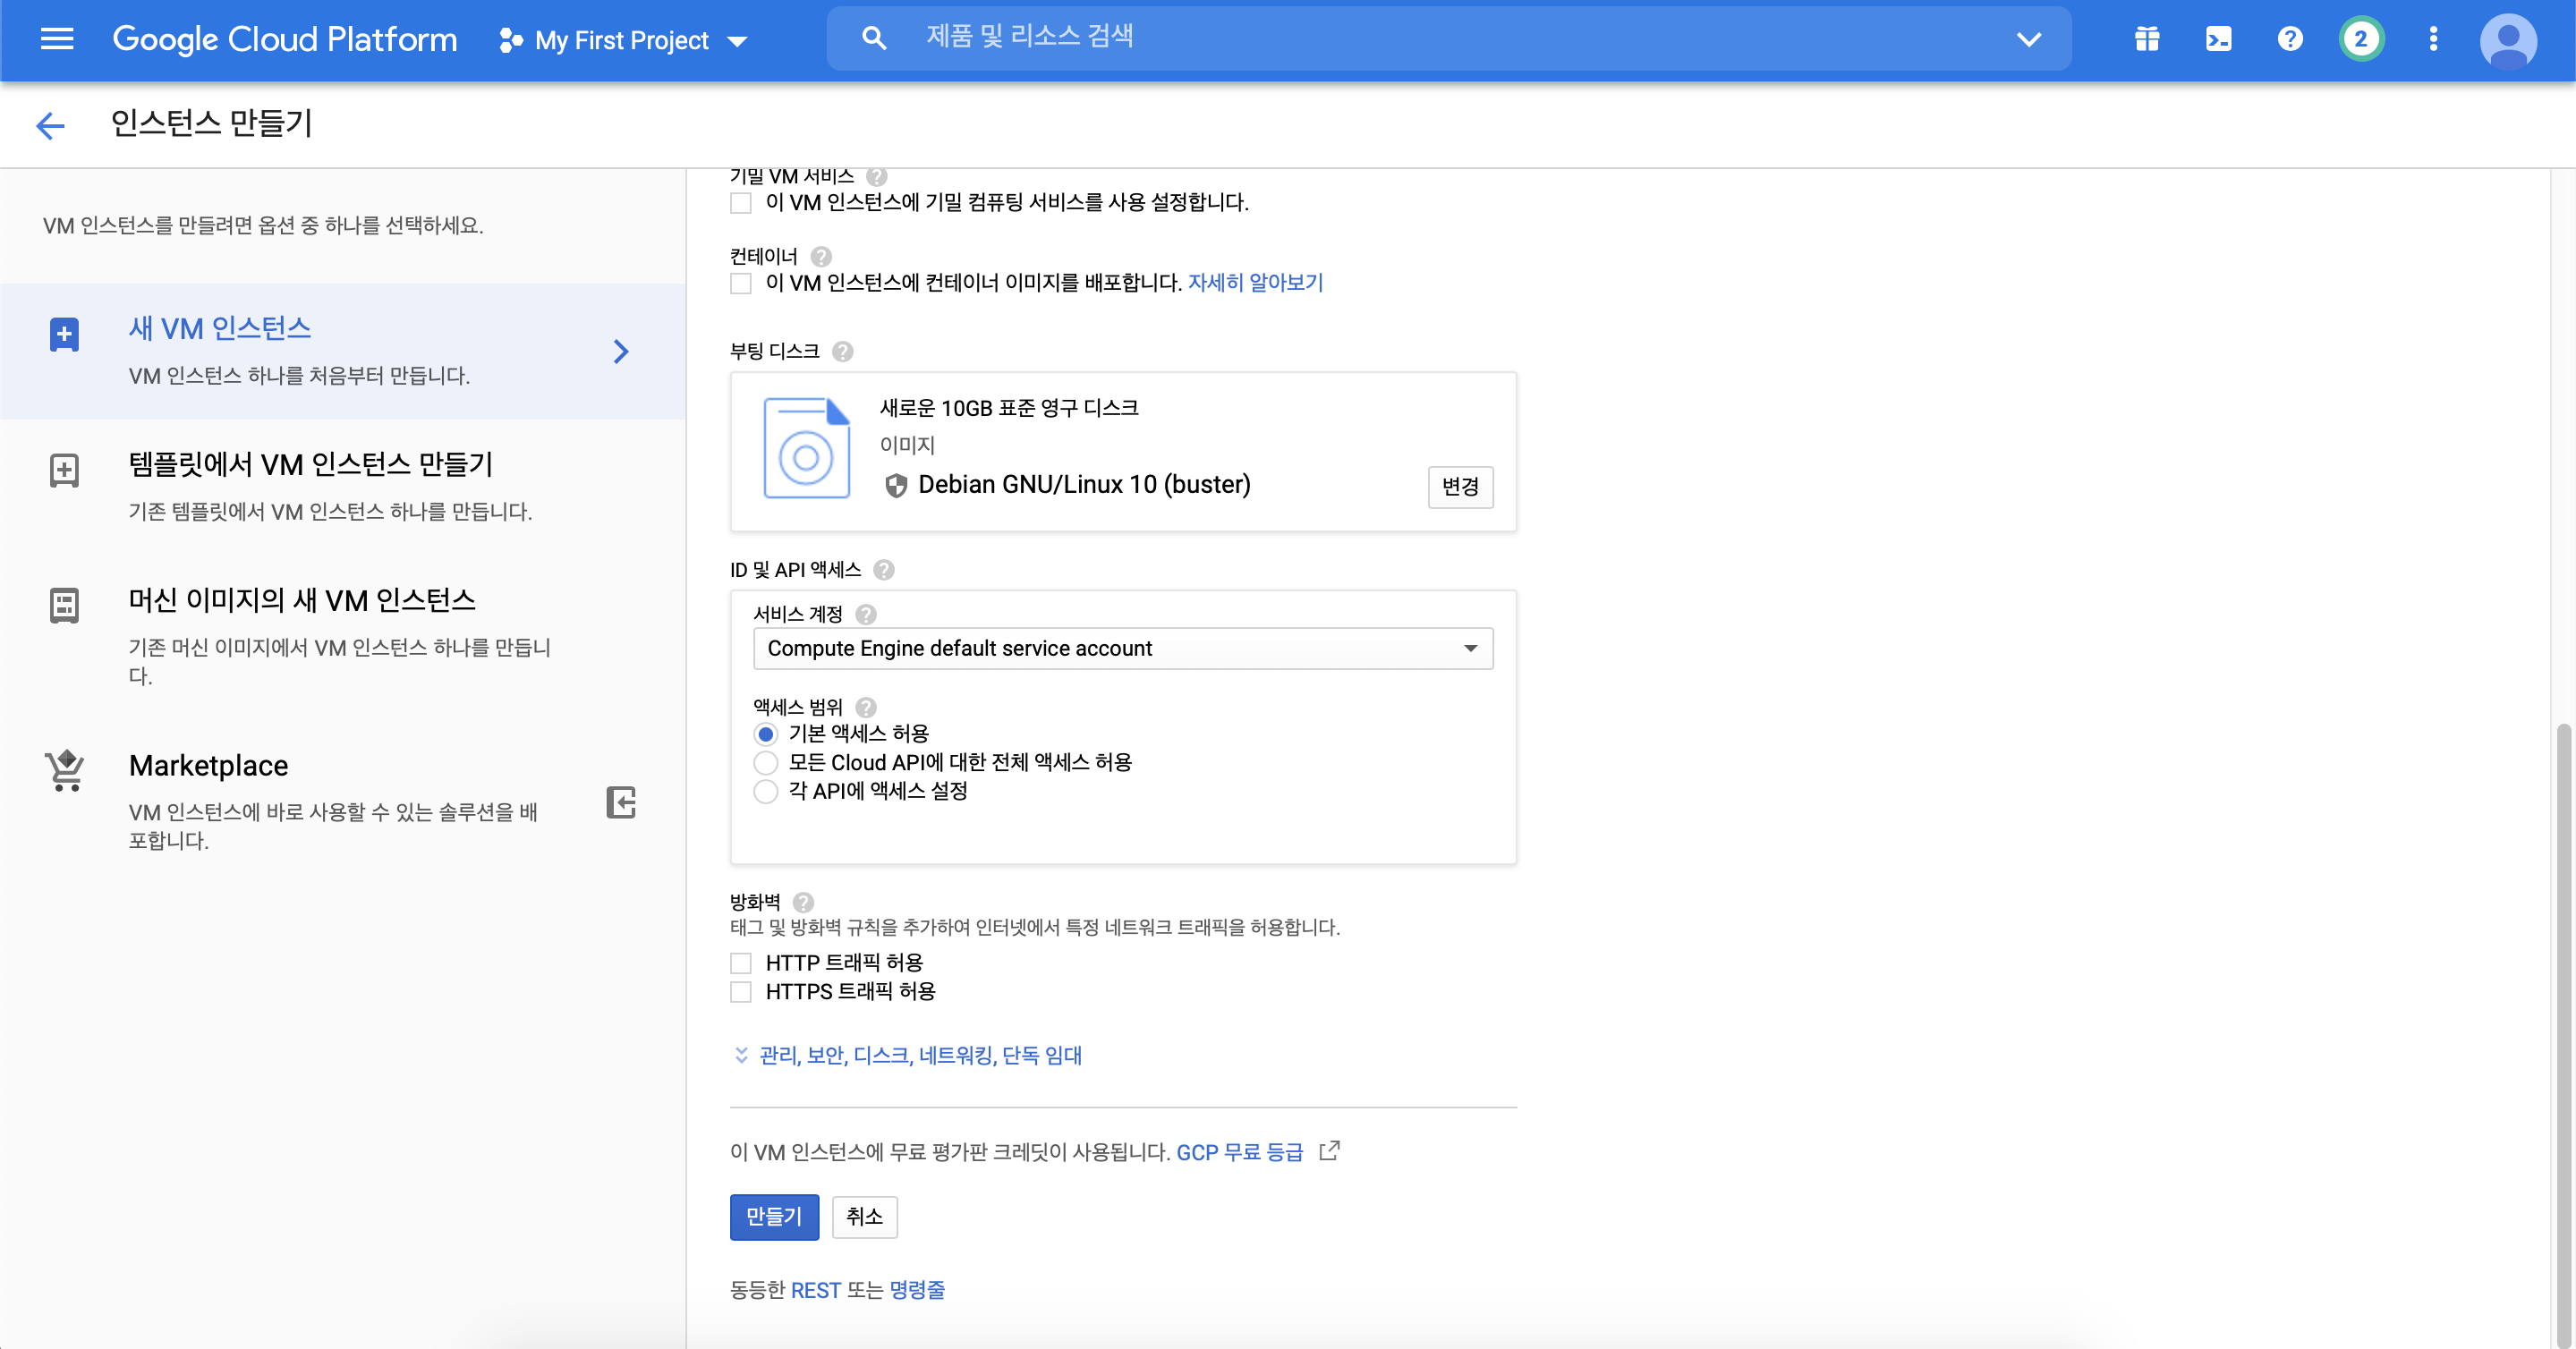Open the hamburger navigation menu
2576x1349 pixels.
[57, 39]
